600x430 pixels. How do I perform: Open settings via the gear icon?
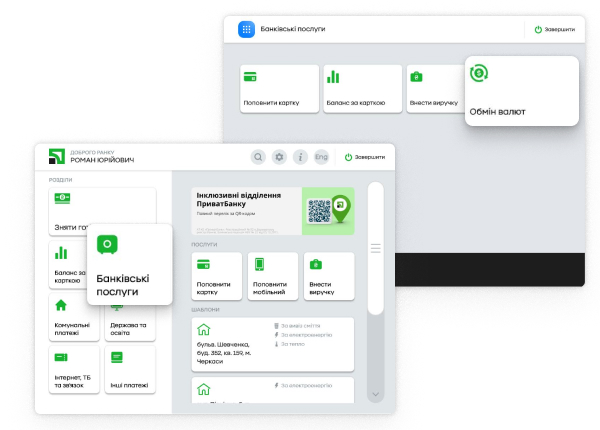[279, 157]
